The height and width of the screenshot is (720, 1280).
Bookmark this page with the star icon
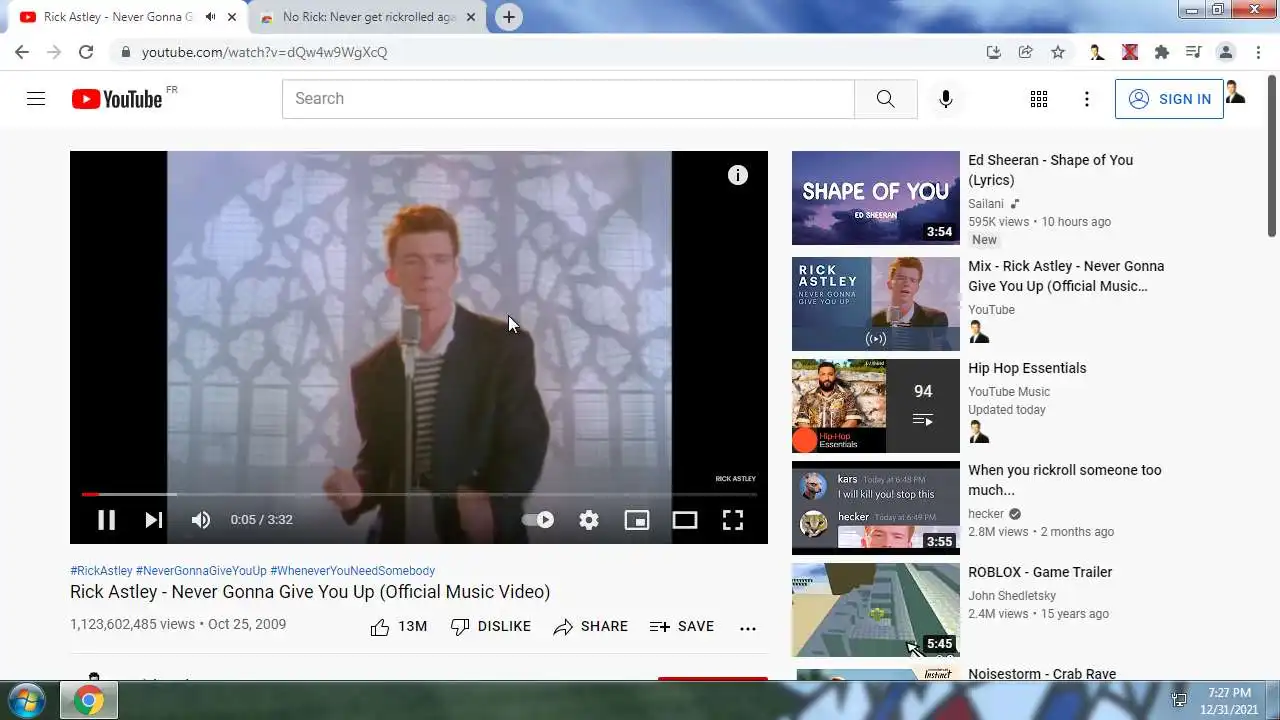1058,52
